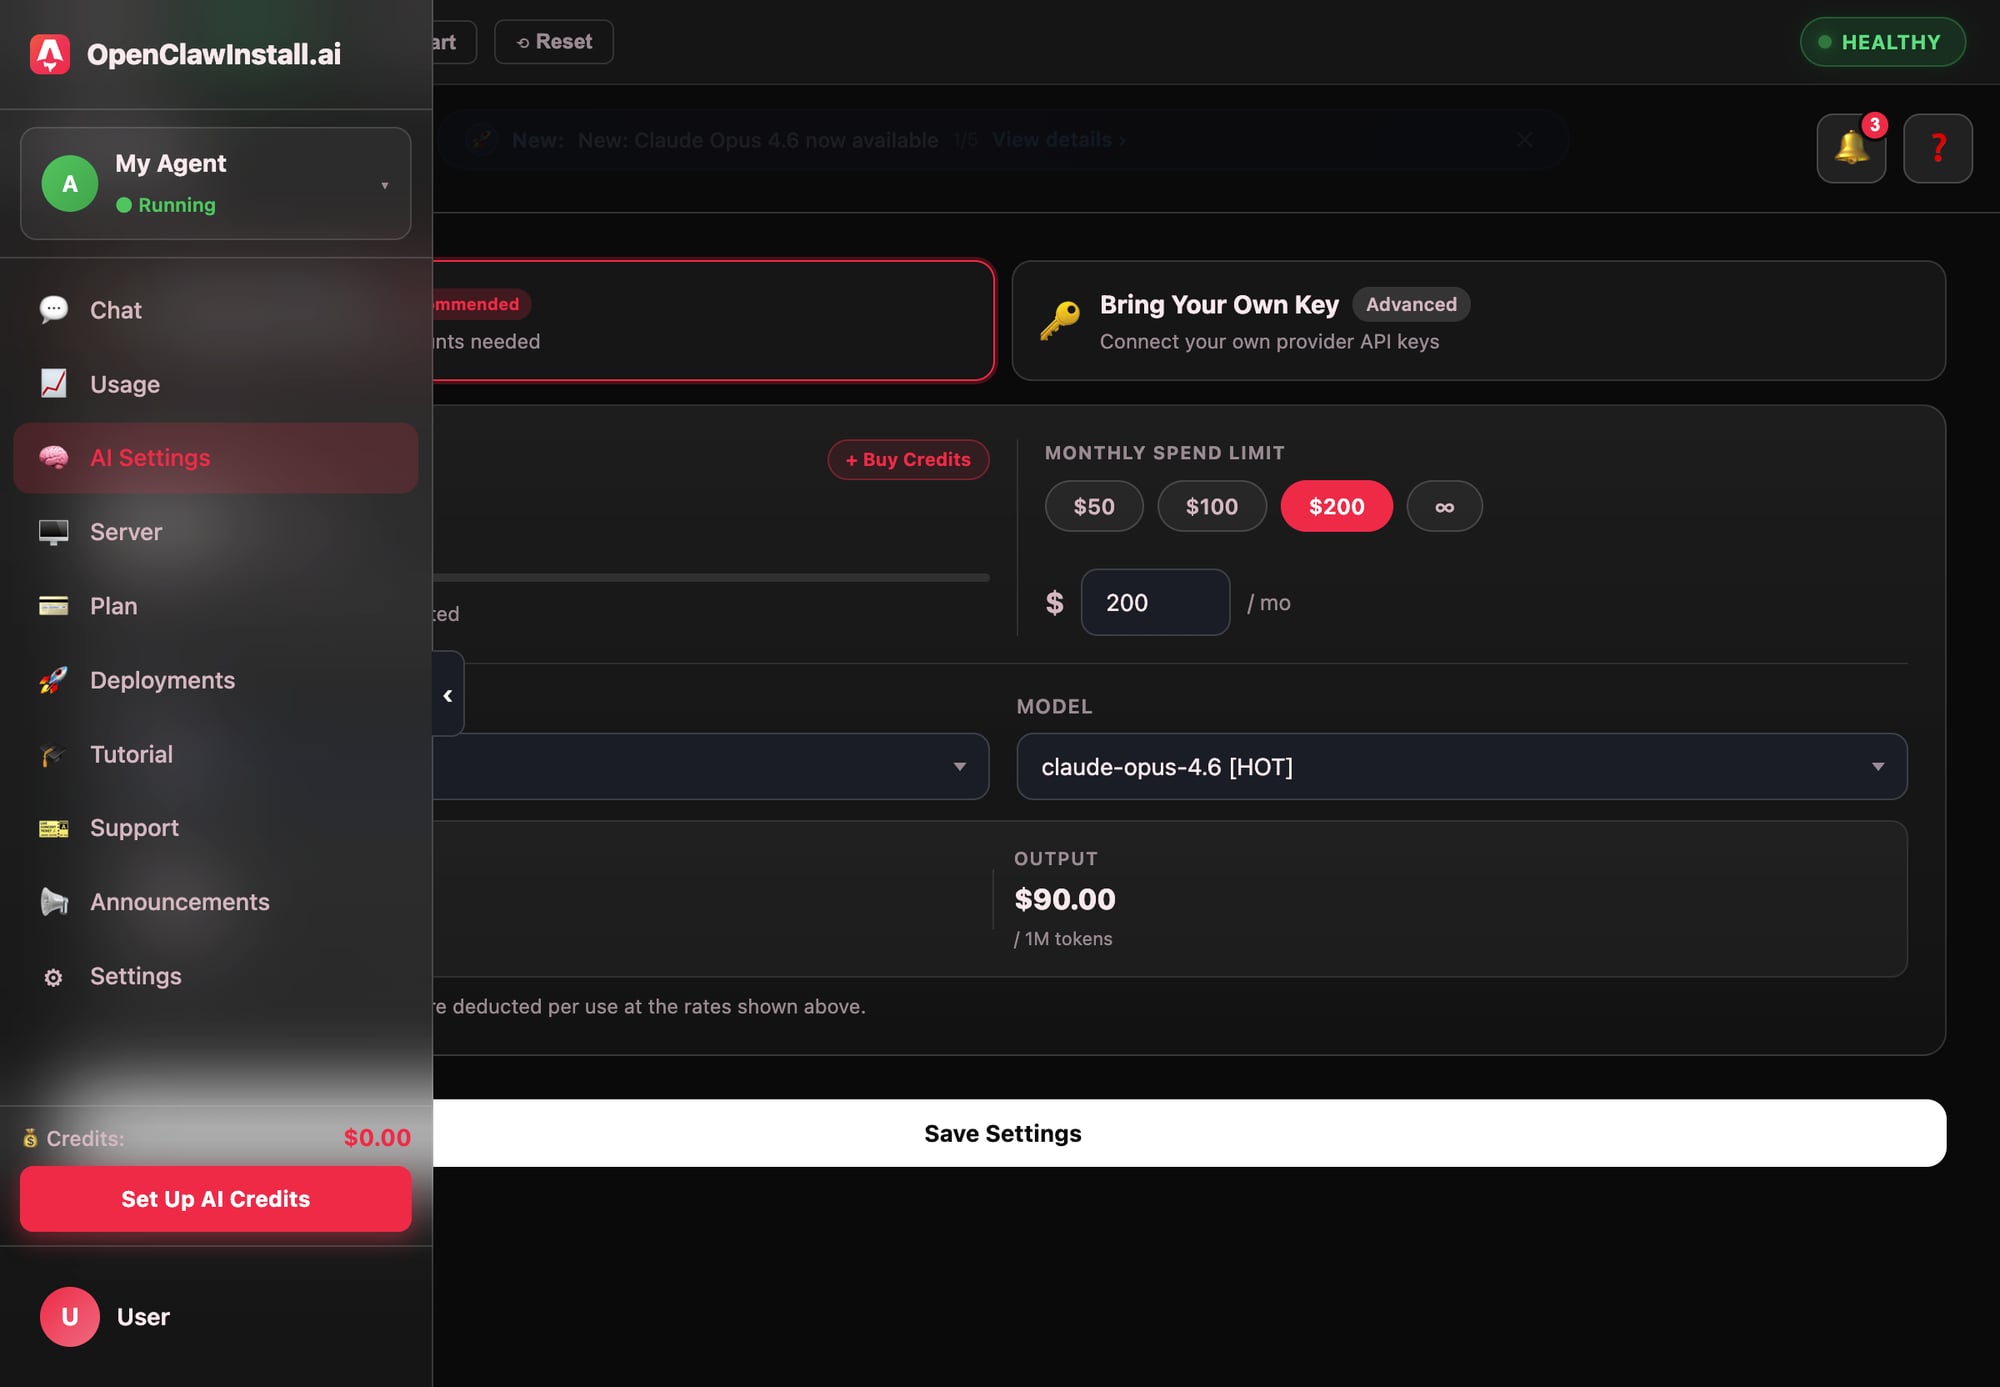Go to the Tutorial section
The image size is (2000, 1387).
coord(130,754)
